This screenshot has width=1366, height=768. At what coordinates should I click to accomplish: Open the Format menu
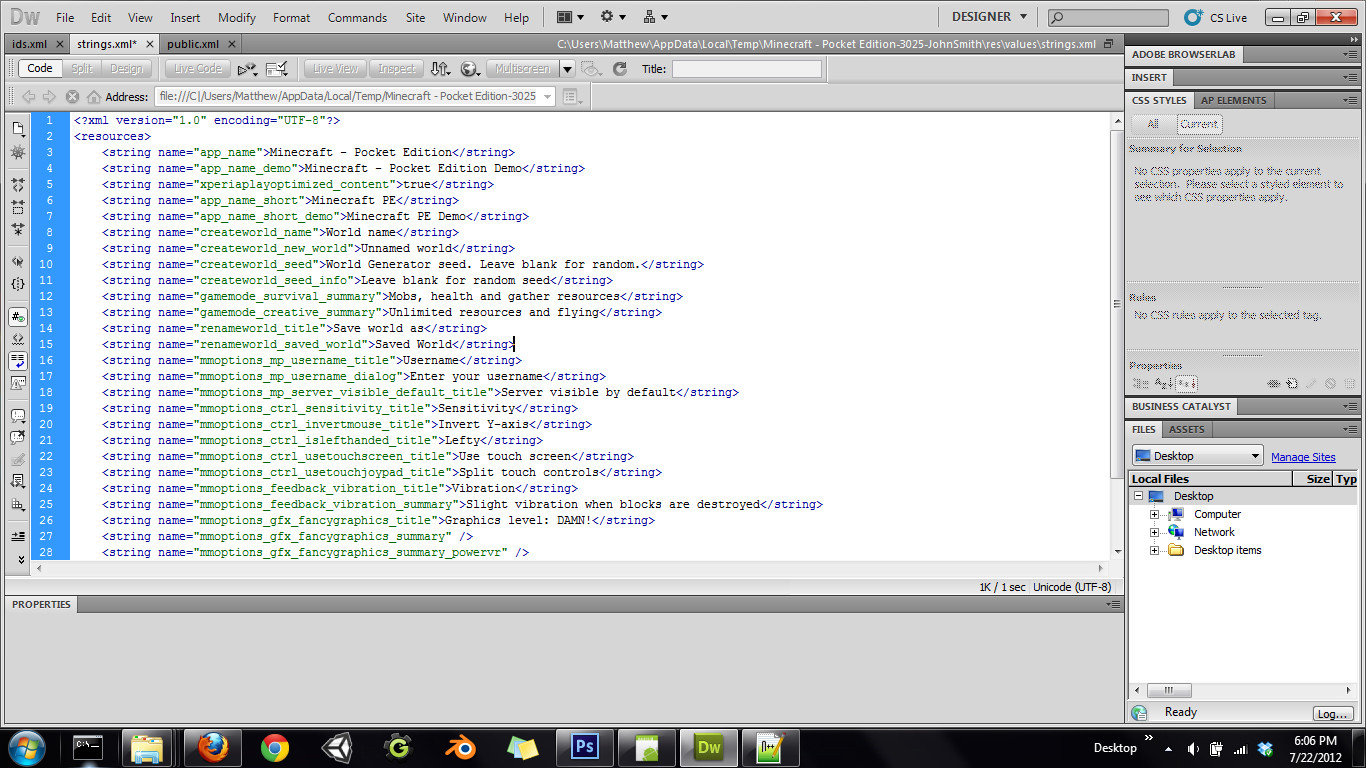291,18
